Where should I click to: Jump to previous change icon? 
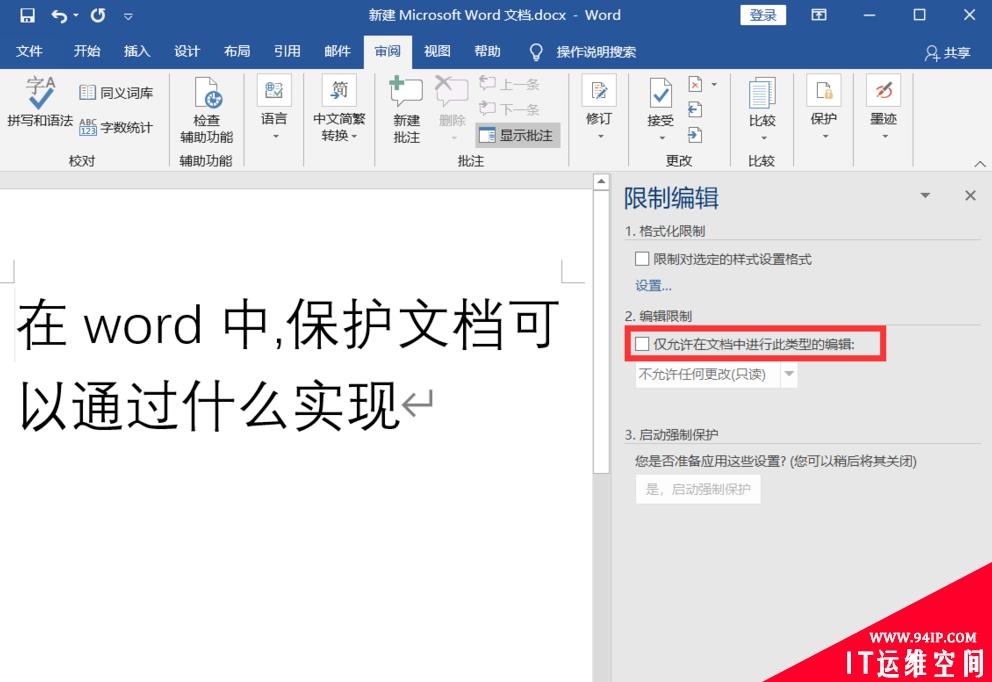point(695,109)
